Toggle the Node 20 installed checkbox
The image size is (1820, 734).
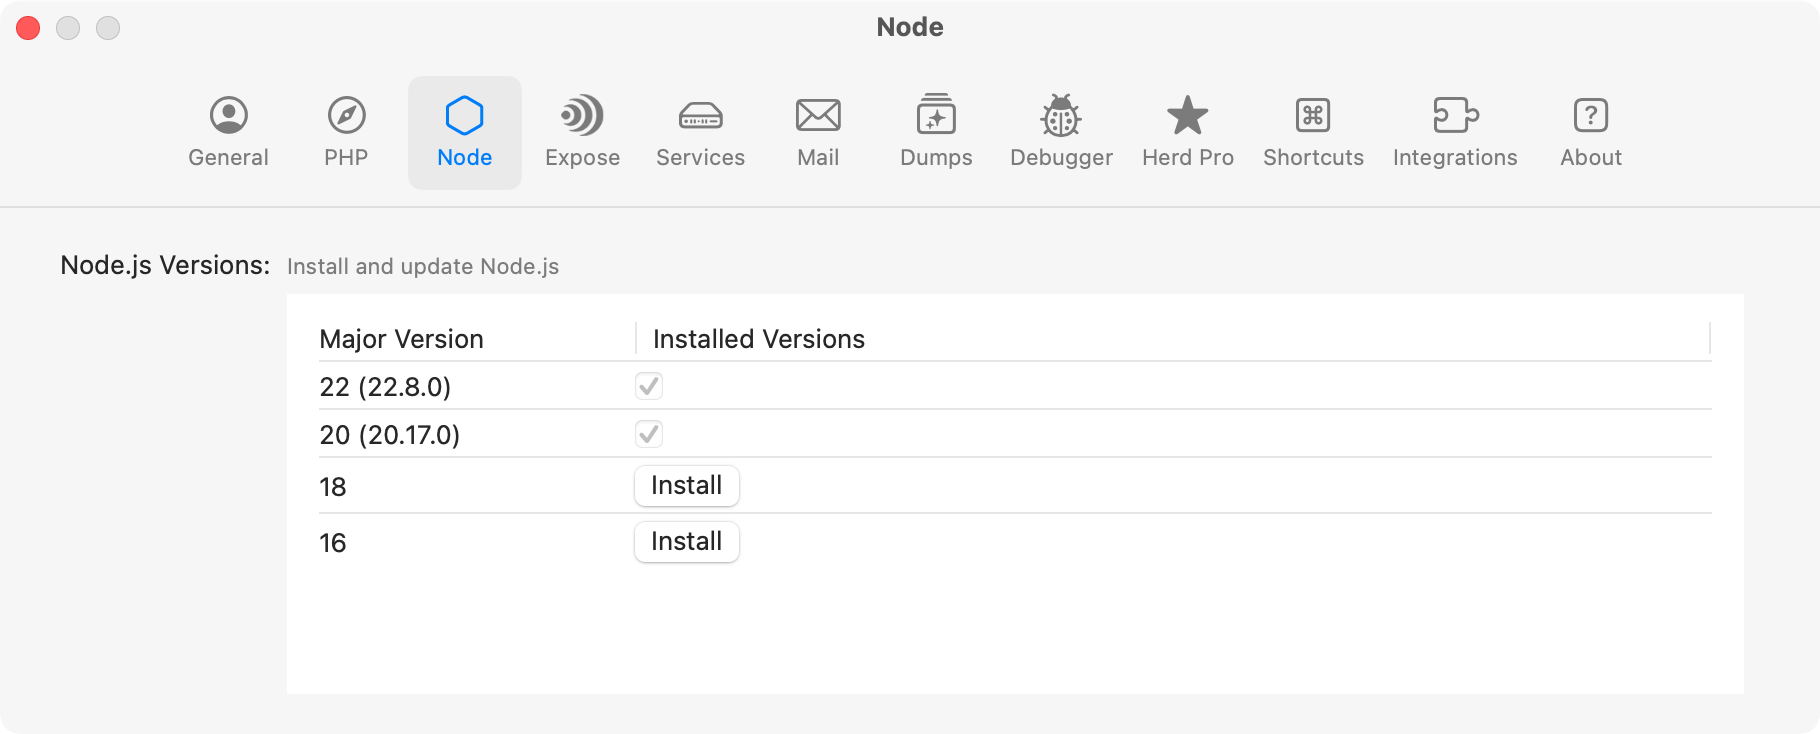(x=649, y=434)
